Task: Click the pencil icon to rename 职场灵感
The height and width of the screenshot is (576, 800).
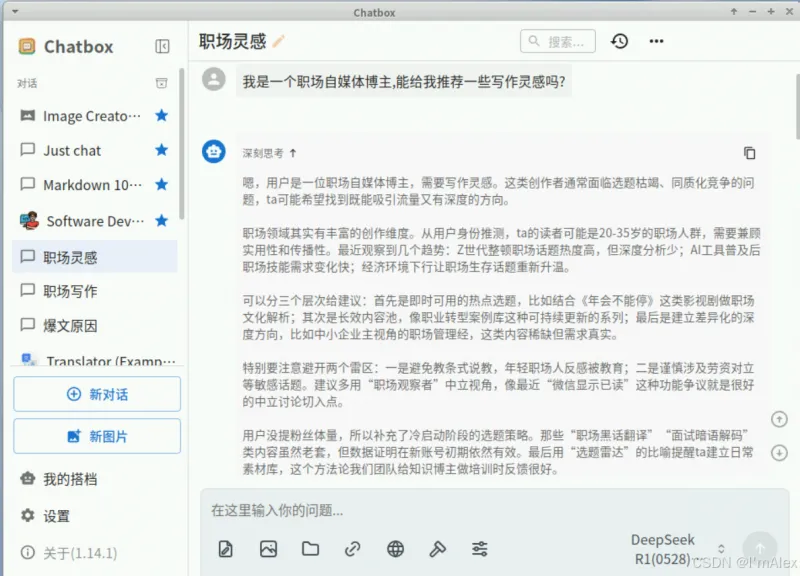Action: (279, 41)
